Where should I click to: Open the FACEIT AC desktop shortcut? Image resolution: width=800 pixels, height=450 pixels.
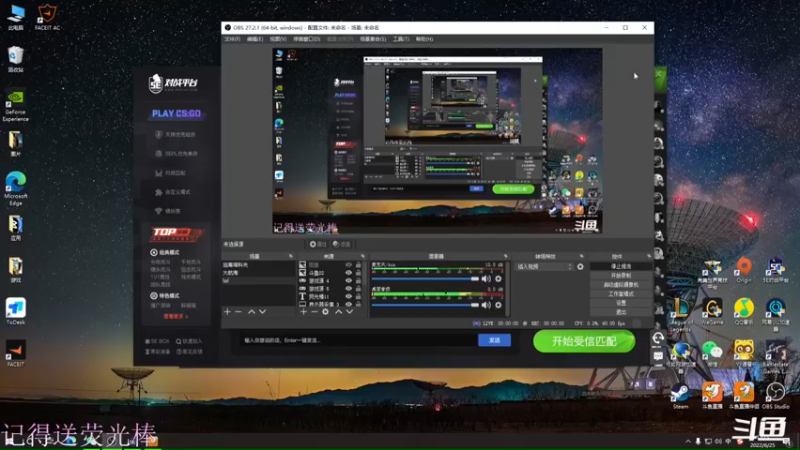47,17
